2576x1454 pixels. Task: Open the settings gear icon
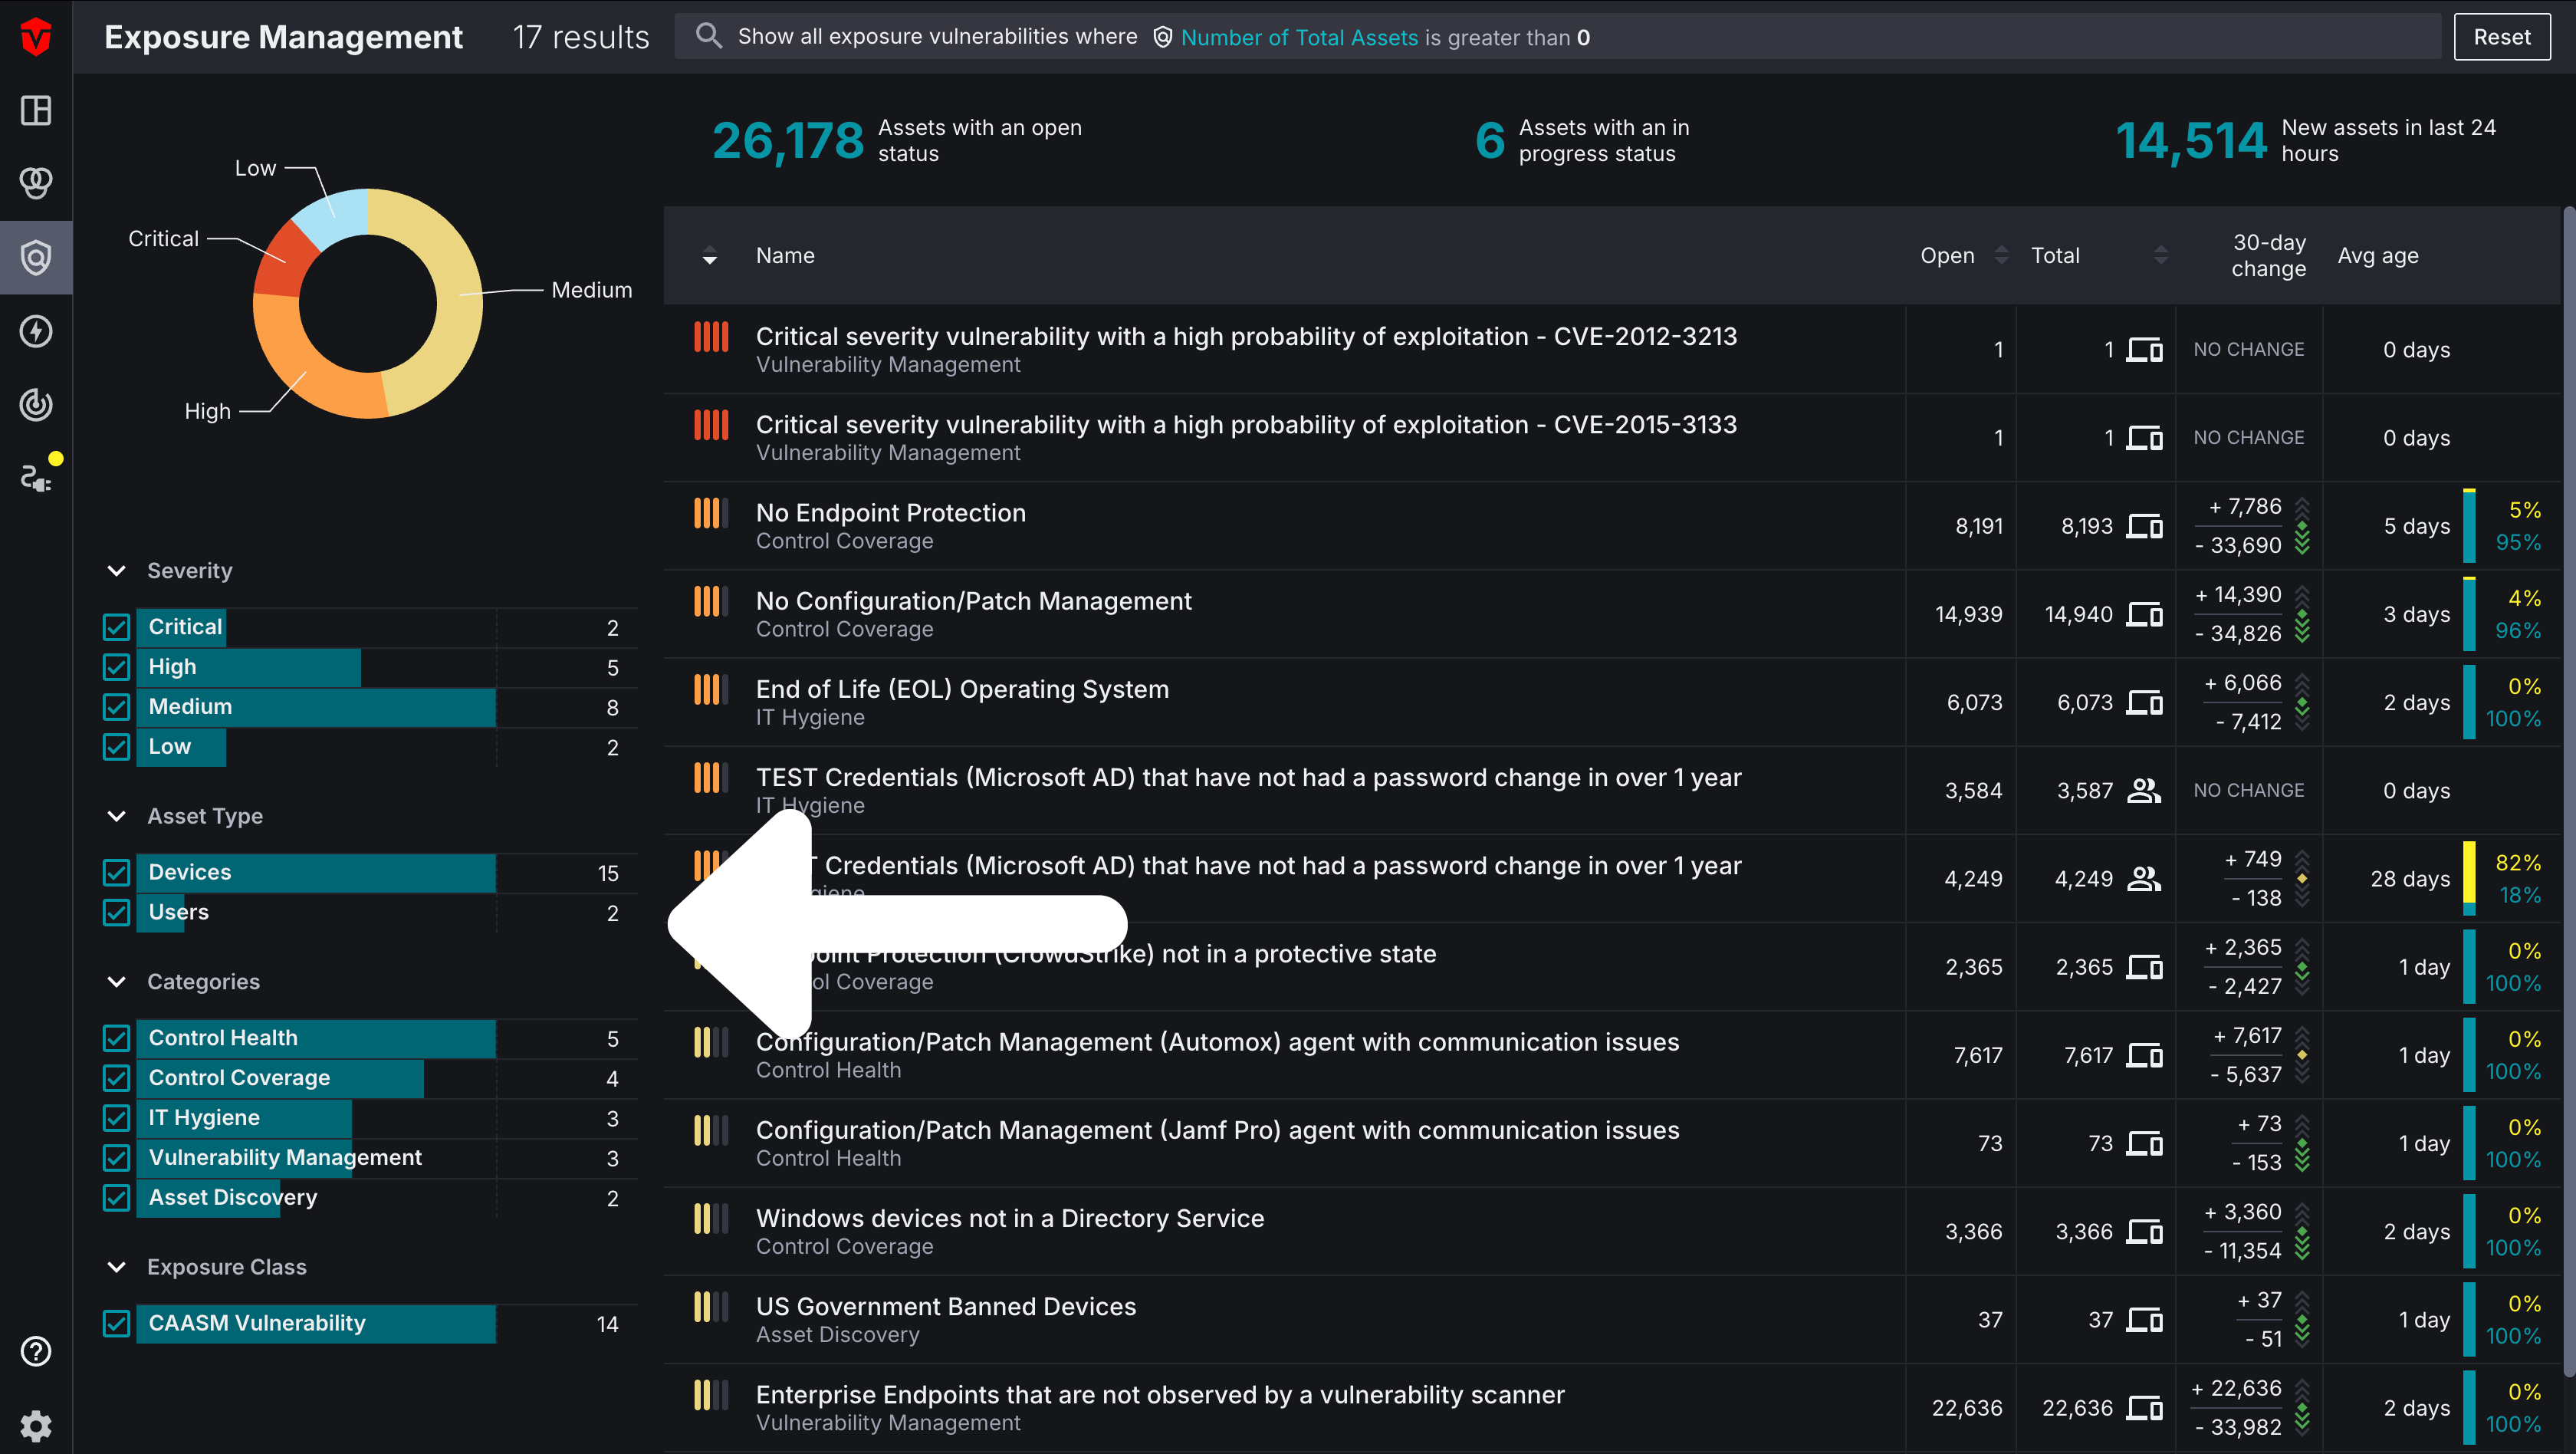pos(36,1425)
